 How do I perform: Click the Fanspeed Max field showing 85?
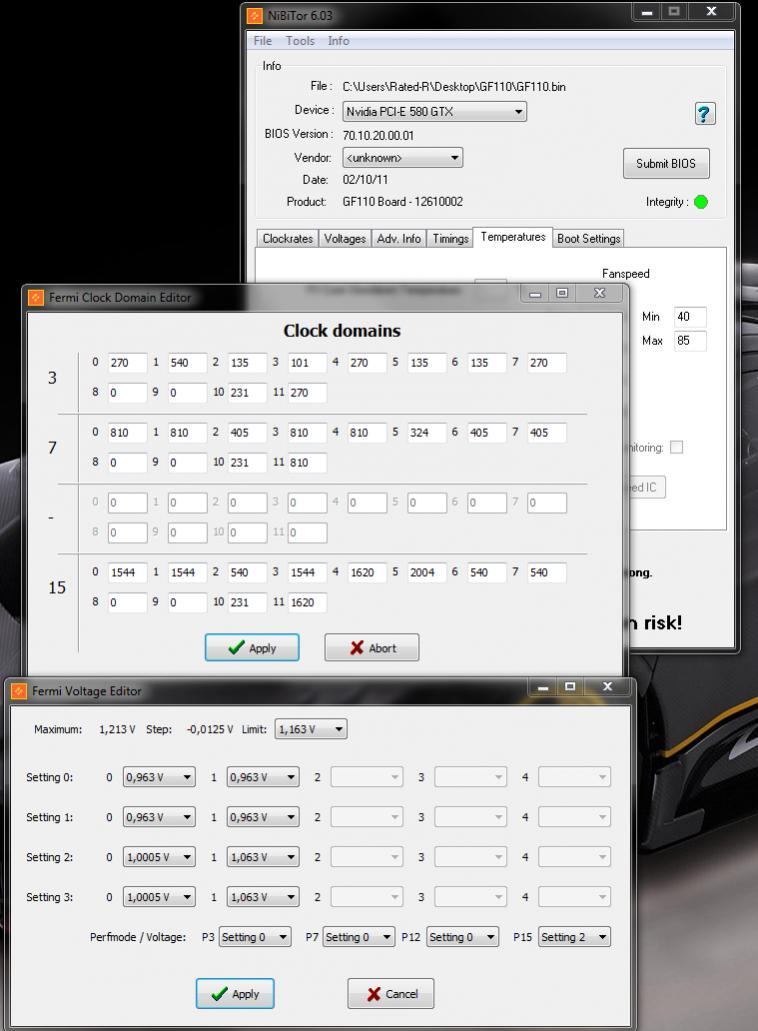point(690,341)
